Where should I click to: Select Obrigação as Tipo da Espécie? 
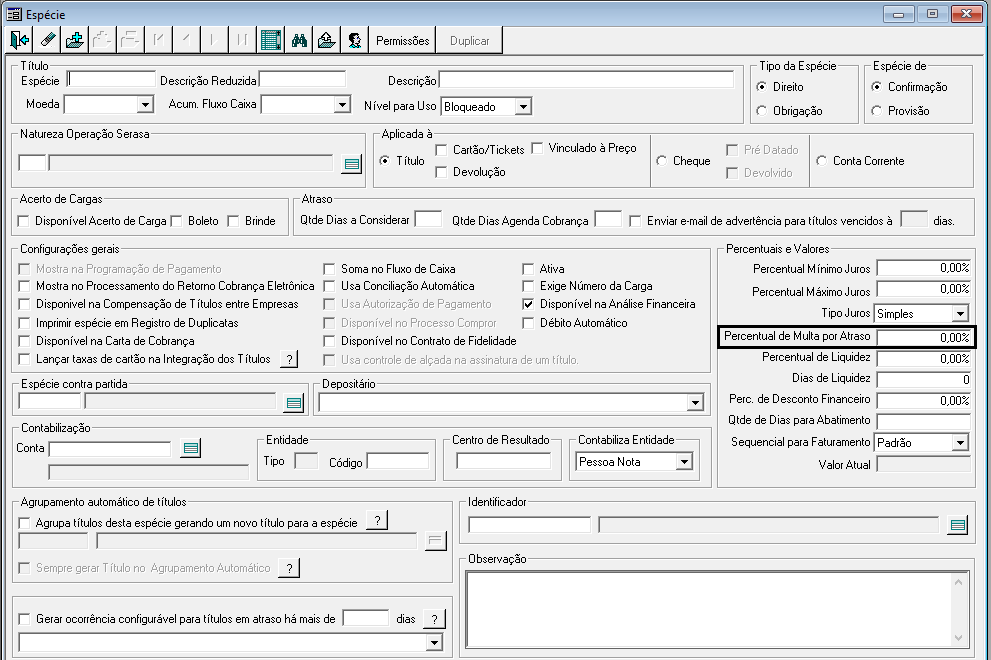pos(762,111)
